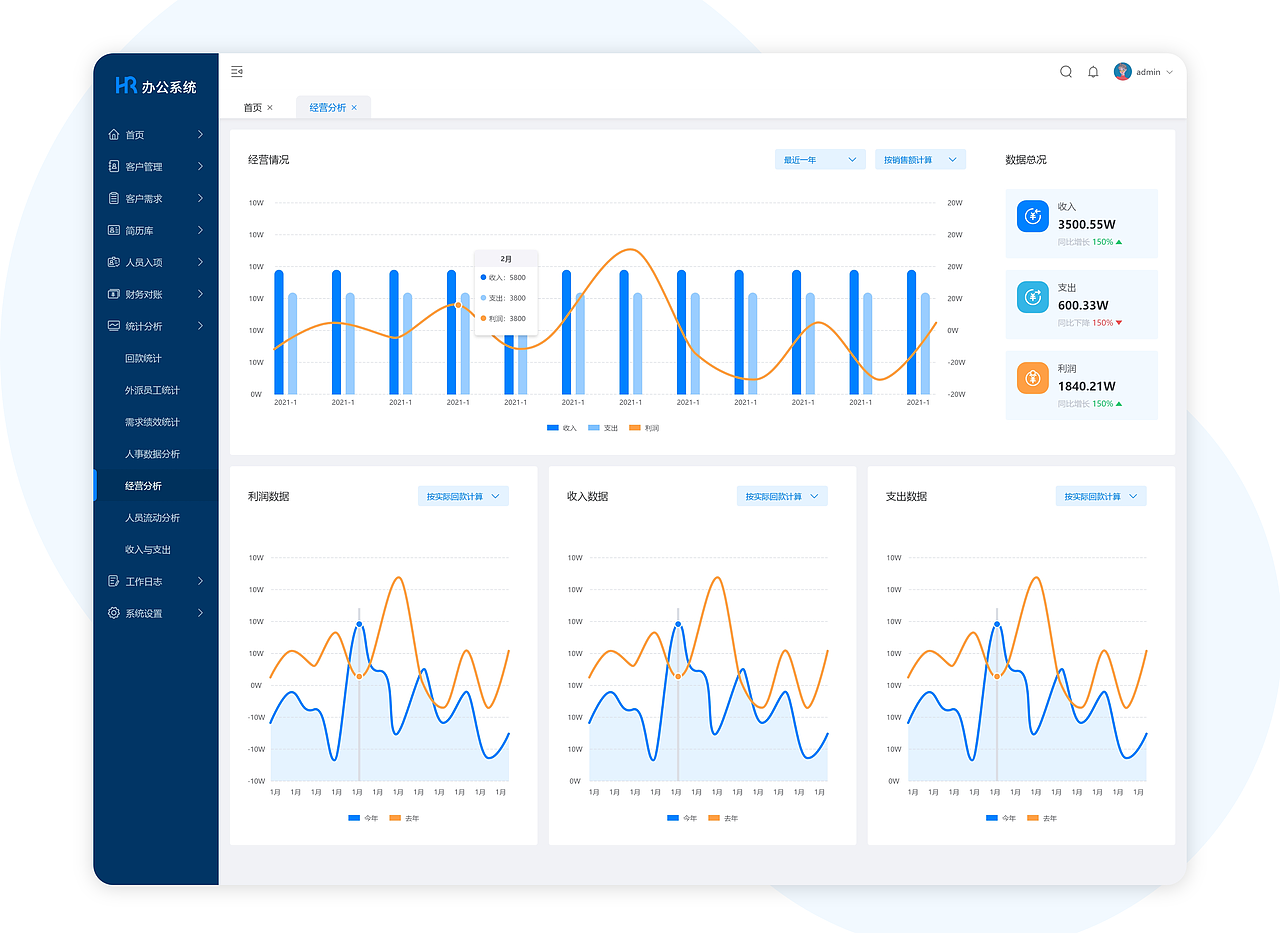Open 支出数据 按实际回款计算 dropdown
The width and height of the screenshot is (1280, 933).
point(1101,496)
